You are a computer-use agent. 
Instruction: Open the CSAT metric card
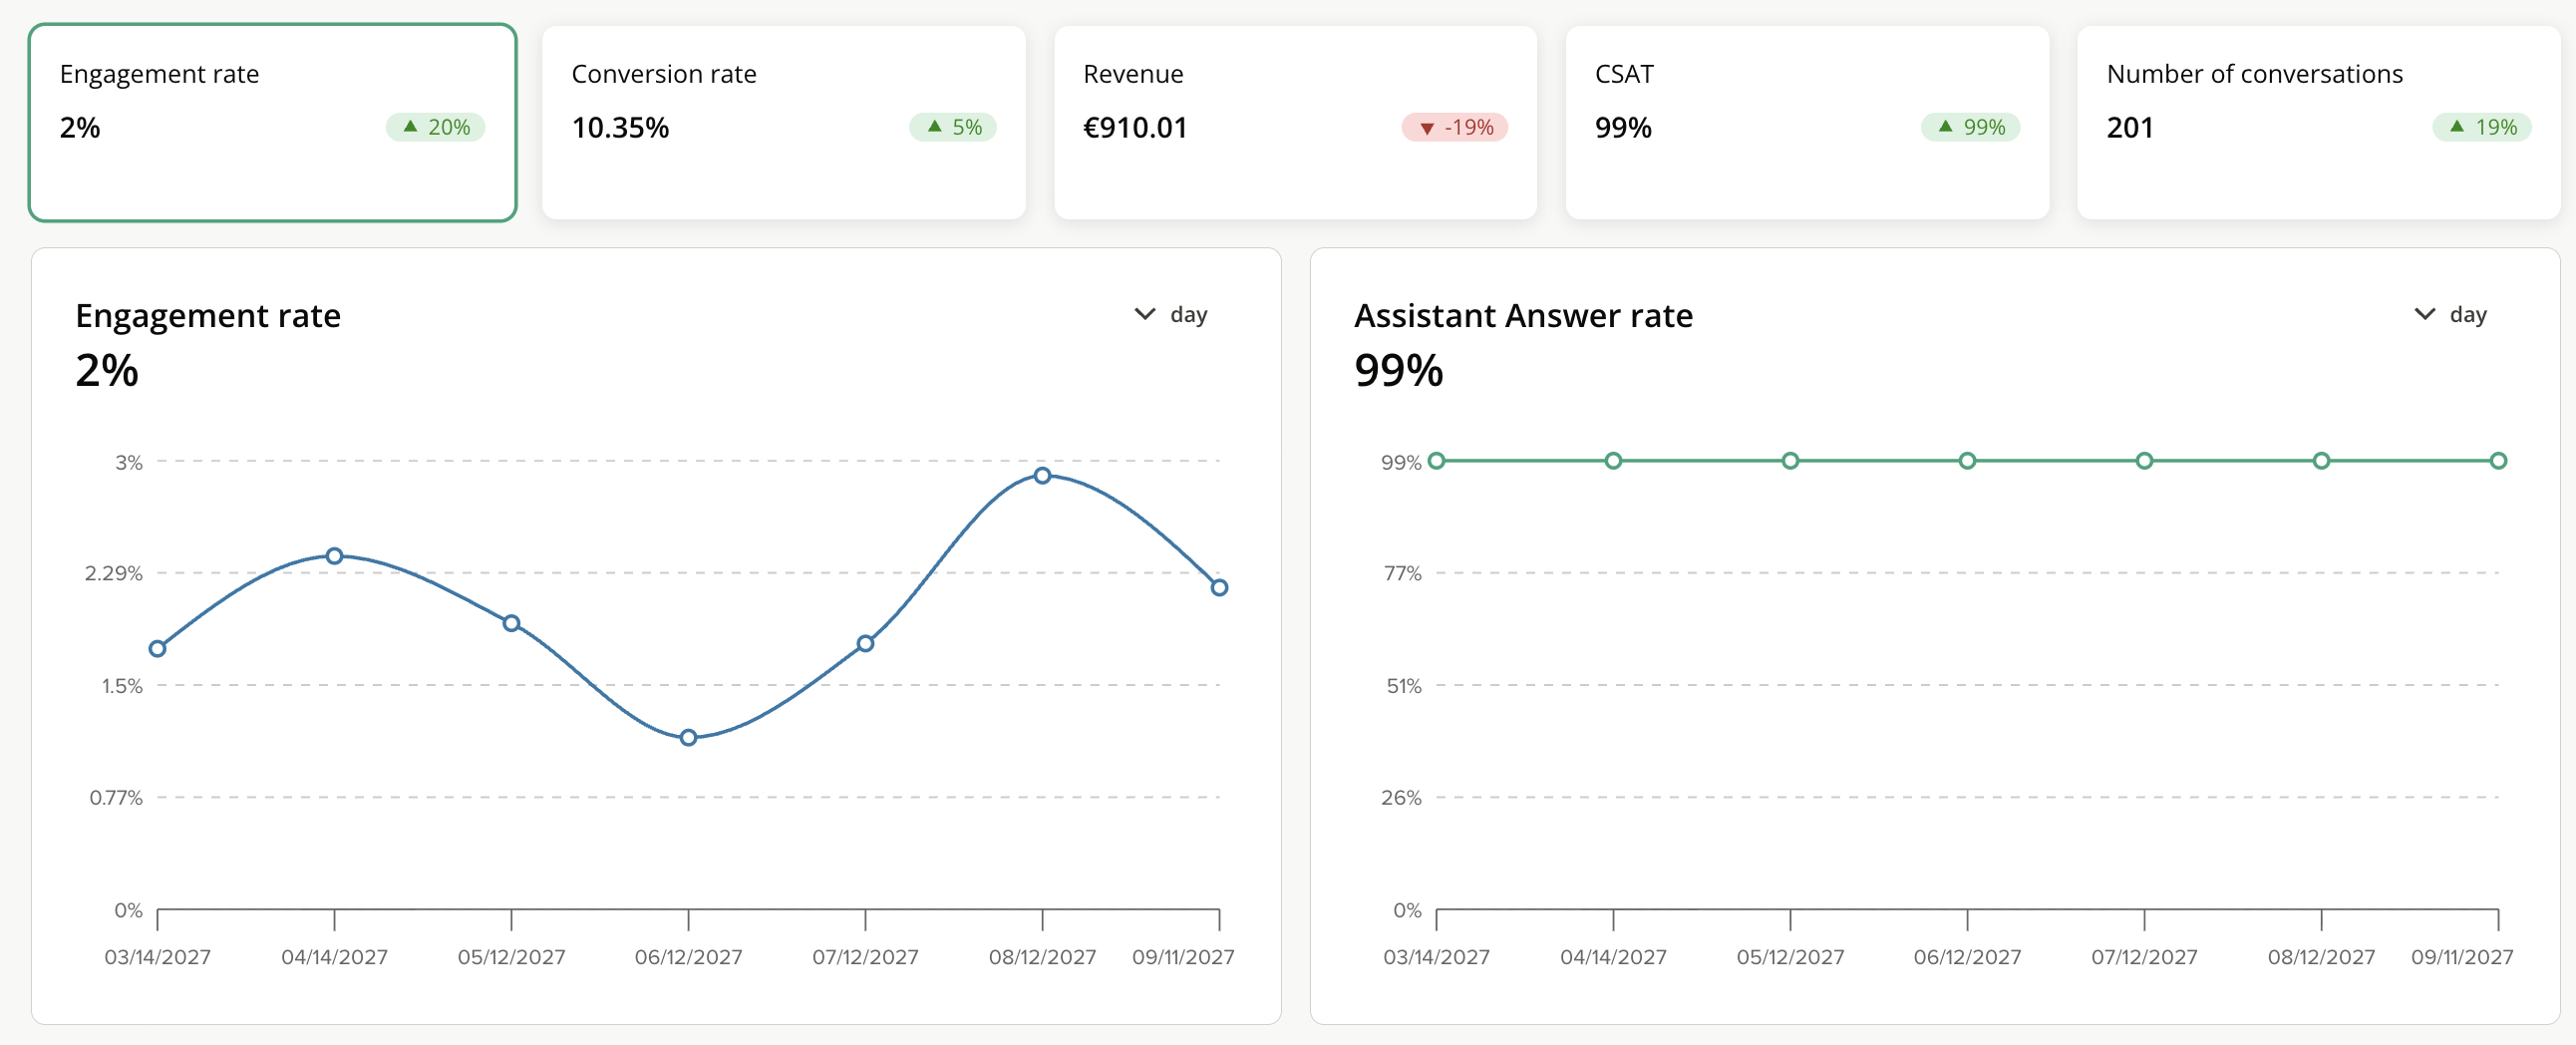pos(1807,122)
